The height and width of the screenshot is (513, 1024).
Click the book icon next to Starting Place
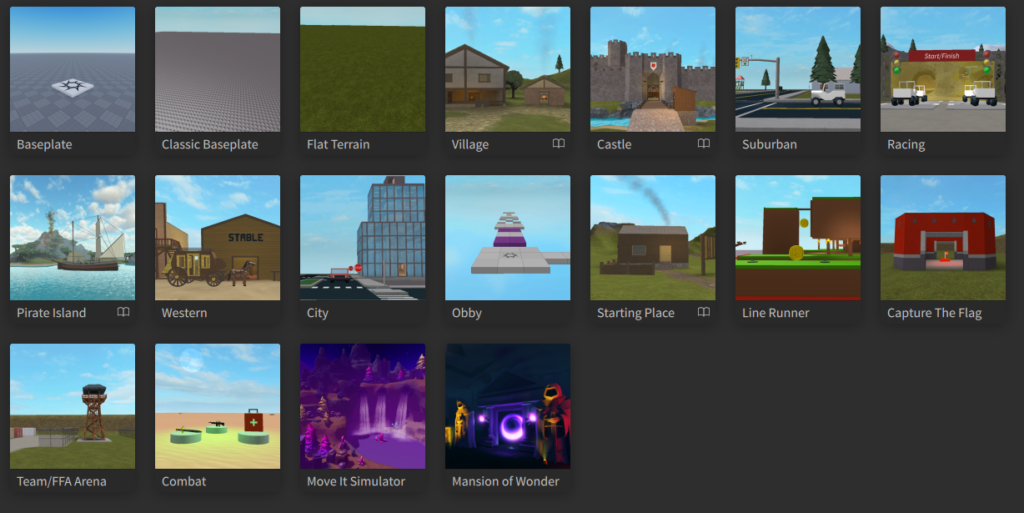tap(703, 312)
